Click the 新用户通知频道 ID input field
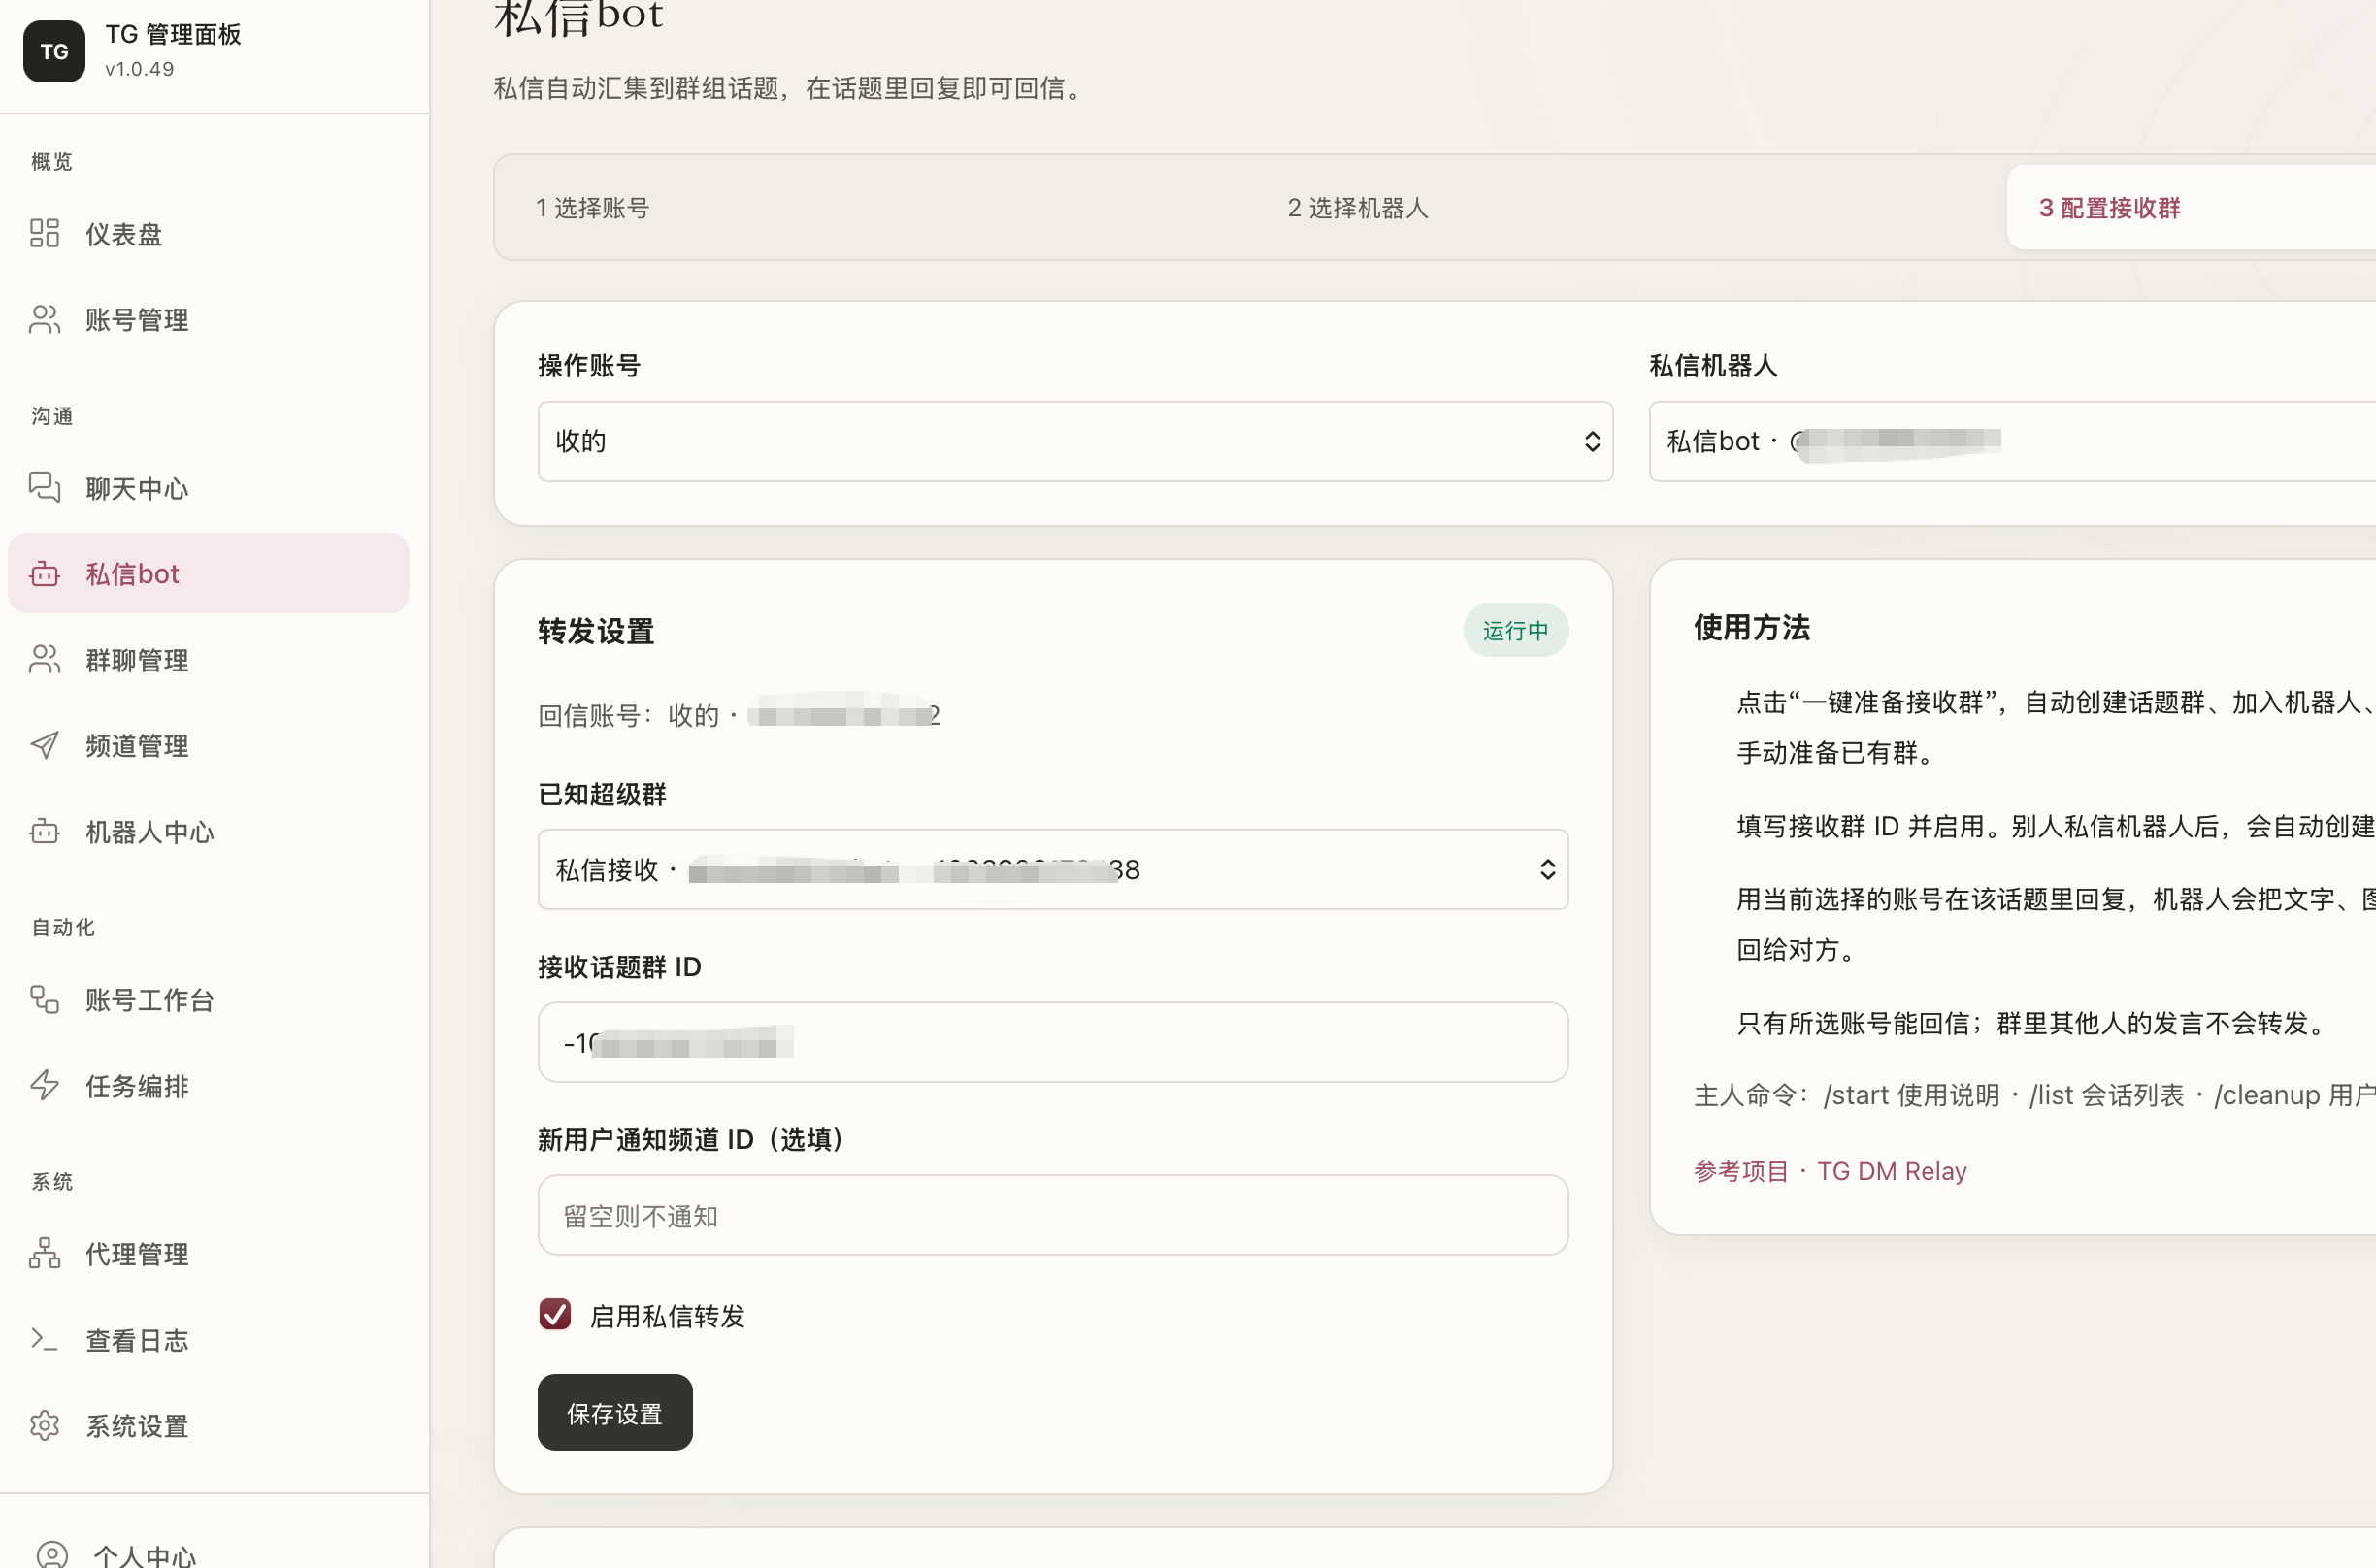Viewport: 2376px width, 1568px height. (x=1053, y=1215)
